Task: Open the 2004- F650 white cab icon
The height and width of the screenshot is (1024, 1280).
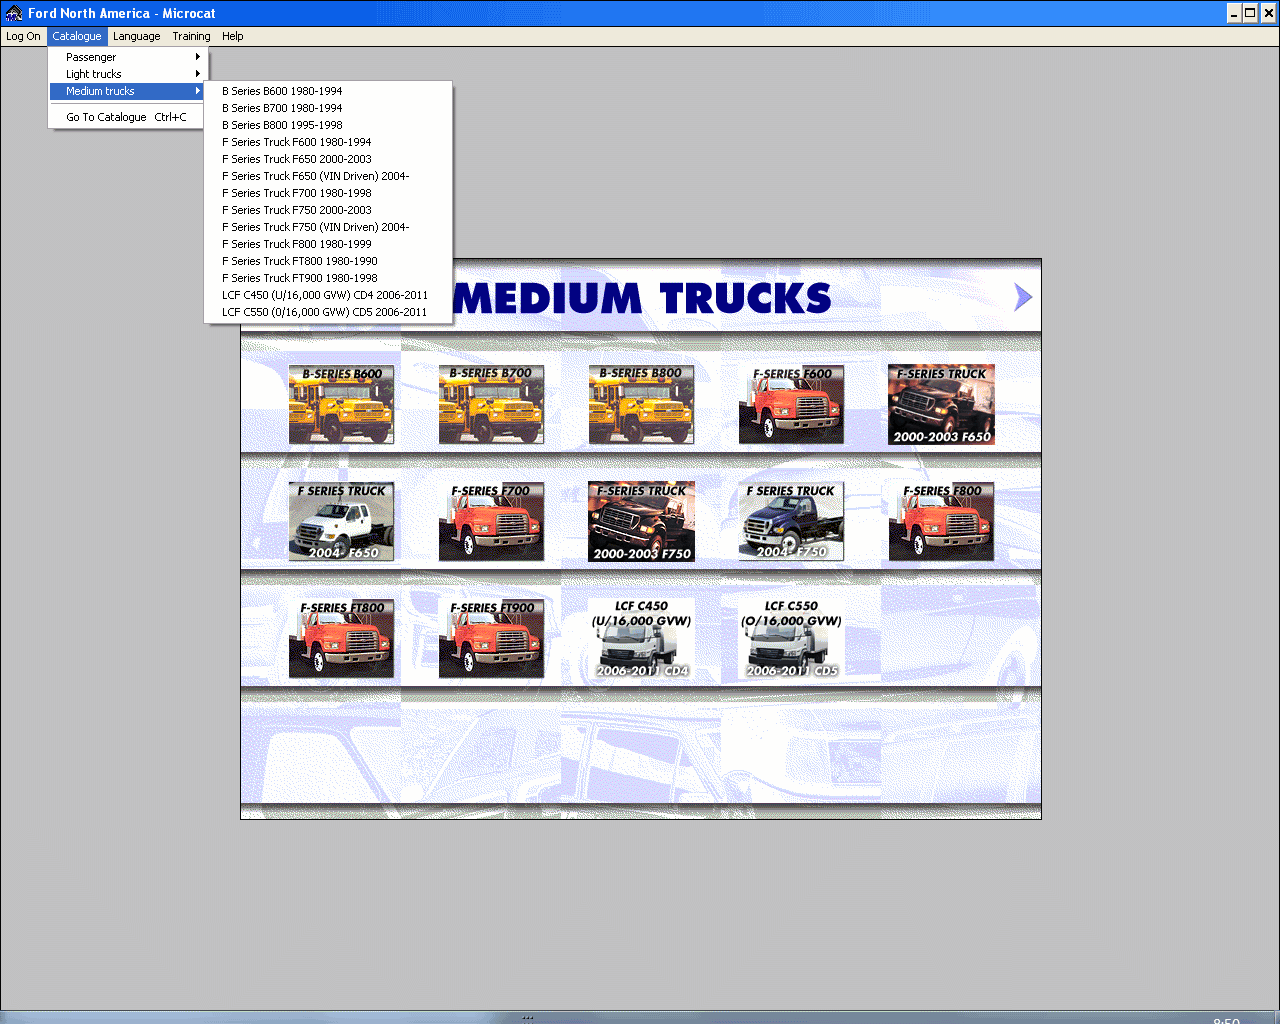Action: click(x=341, y=520)
